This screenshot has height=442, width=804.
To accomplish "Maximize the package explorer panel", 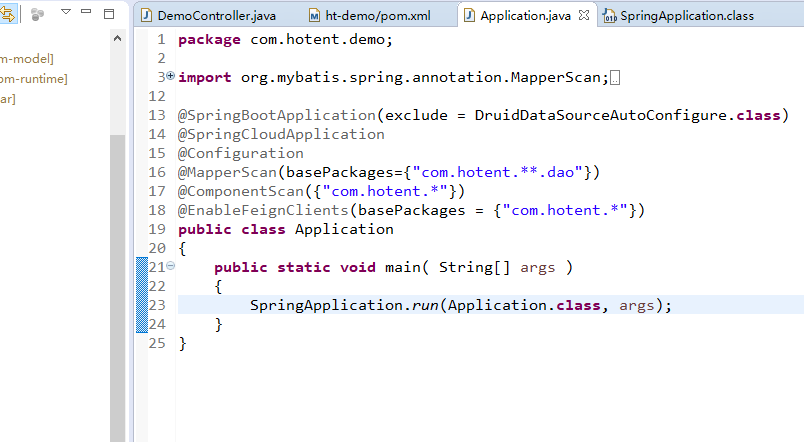I will pos(109,14).
